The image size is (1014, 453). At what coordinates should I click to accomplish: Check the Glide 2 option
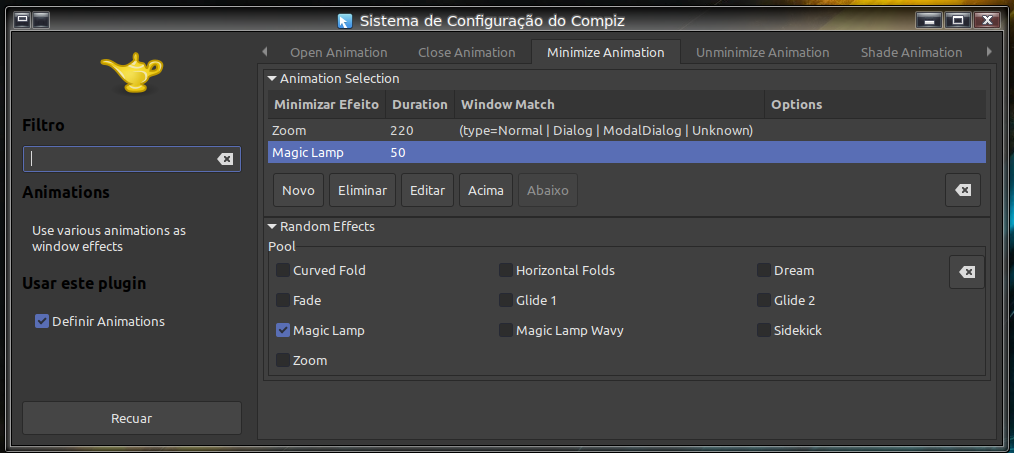click(x=764, y=300)
